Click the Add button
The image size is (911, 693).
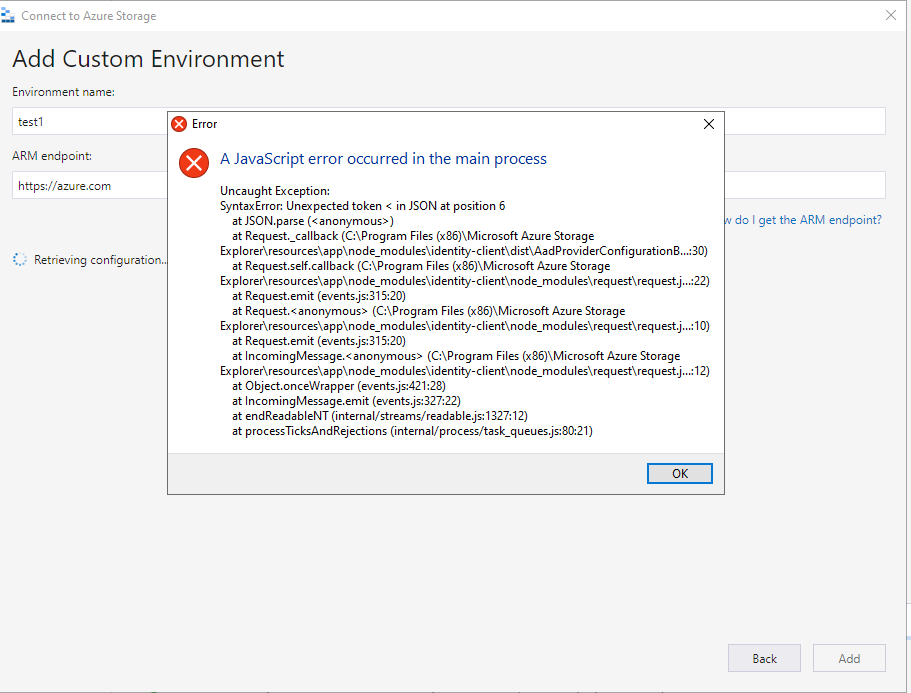tap(849, 658)
